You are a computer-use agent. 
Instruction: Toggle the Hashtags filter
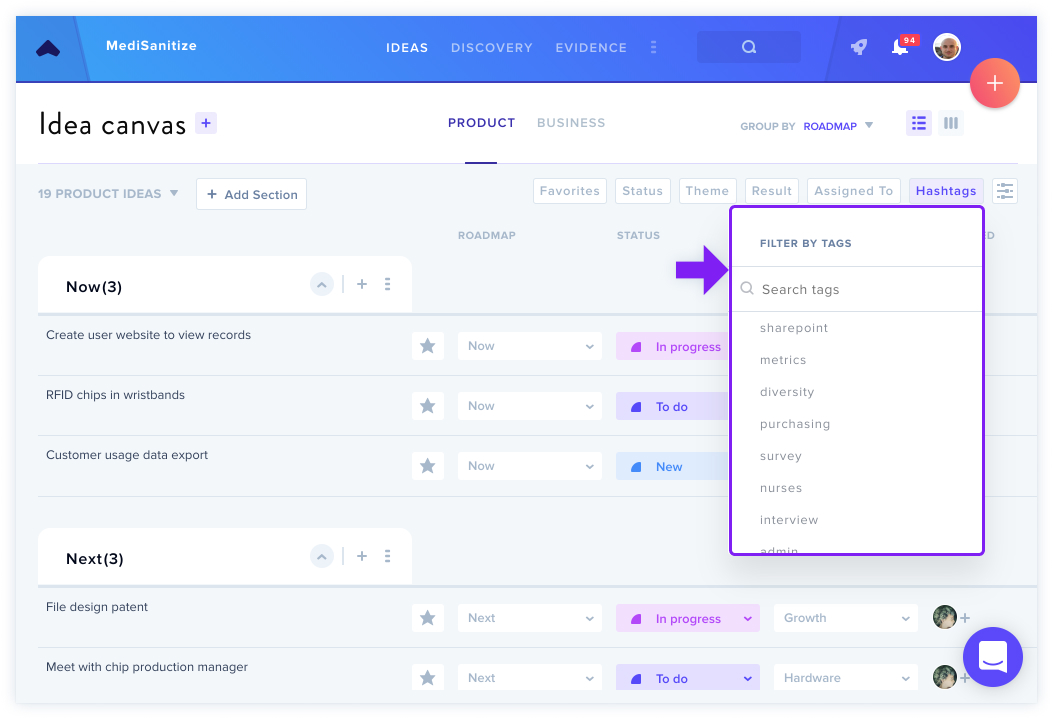point(946,191)
